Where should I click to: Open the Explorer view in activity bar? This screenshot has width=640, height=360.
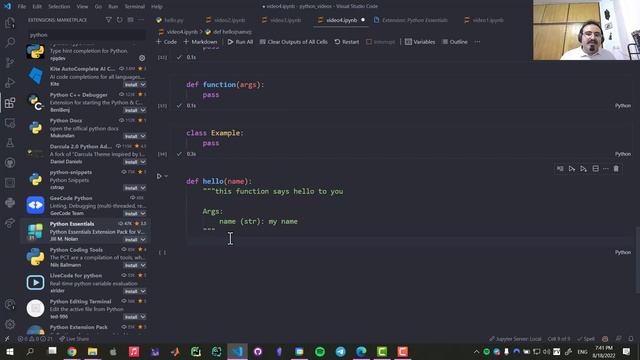(10, 22)
